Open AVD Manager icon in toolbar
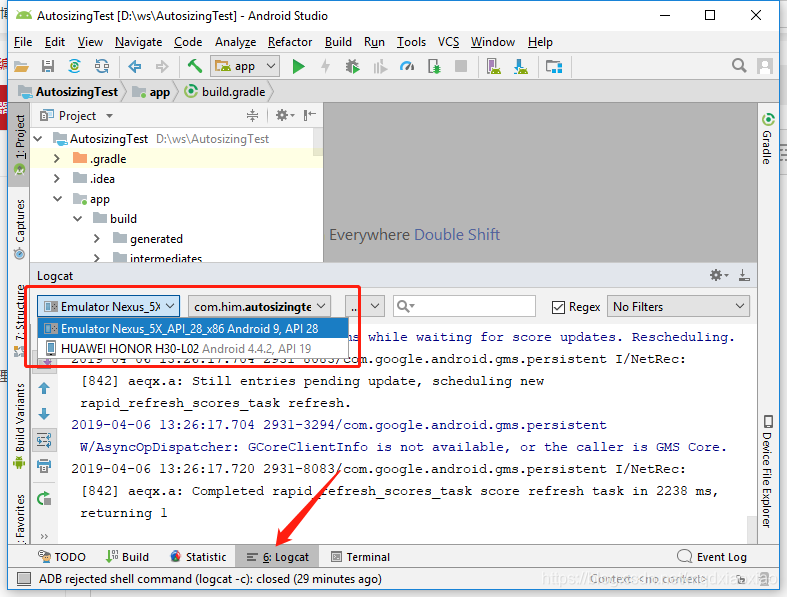Viewport: 787px width, 597px height. click(x=493, y=66)
